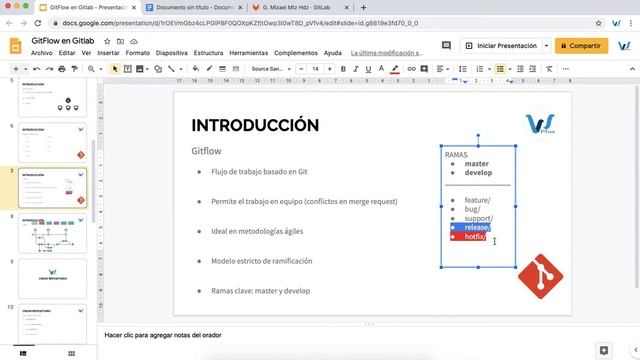This screenshot has height=360, width=640.
Task: Open La última modificación link
Action: coord(387,53)
